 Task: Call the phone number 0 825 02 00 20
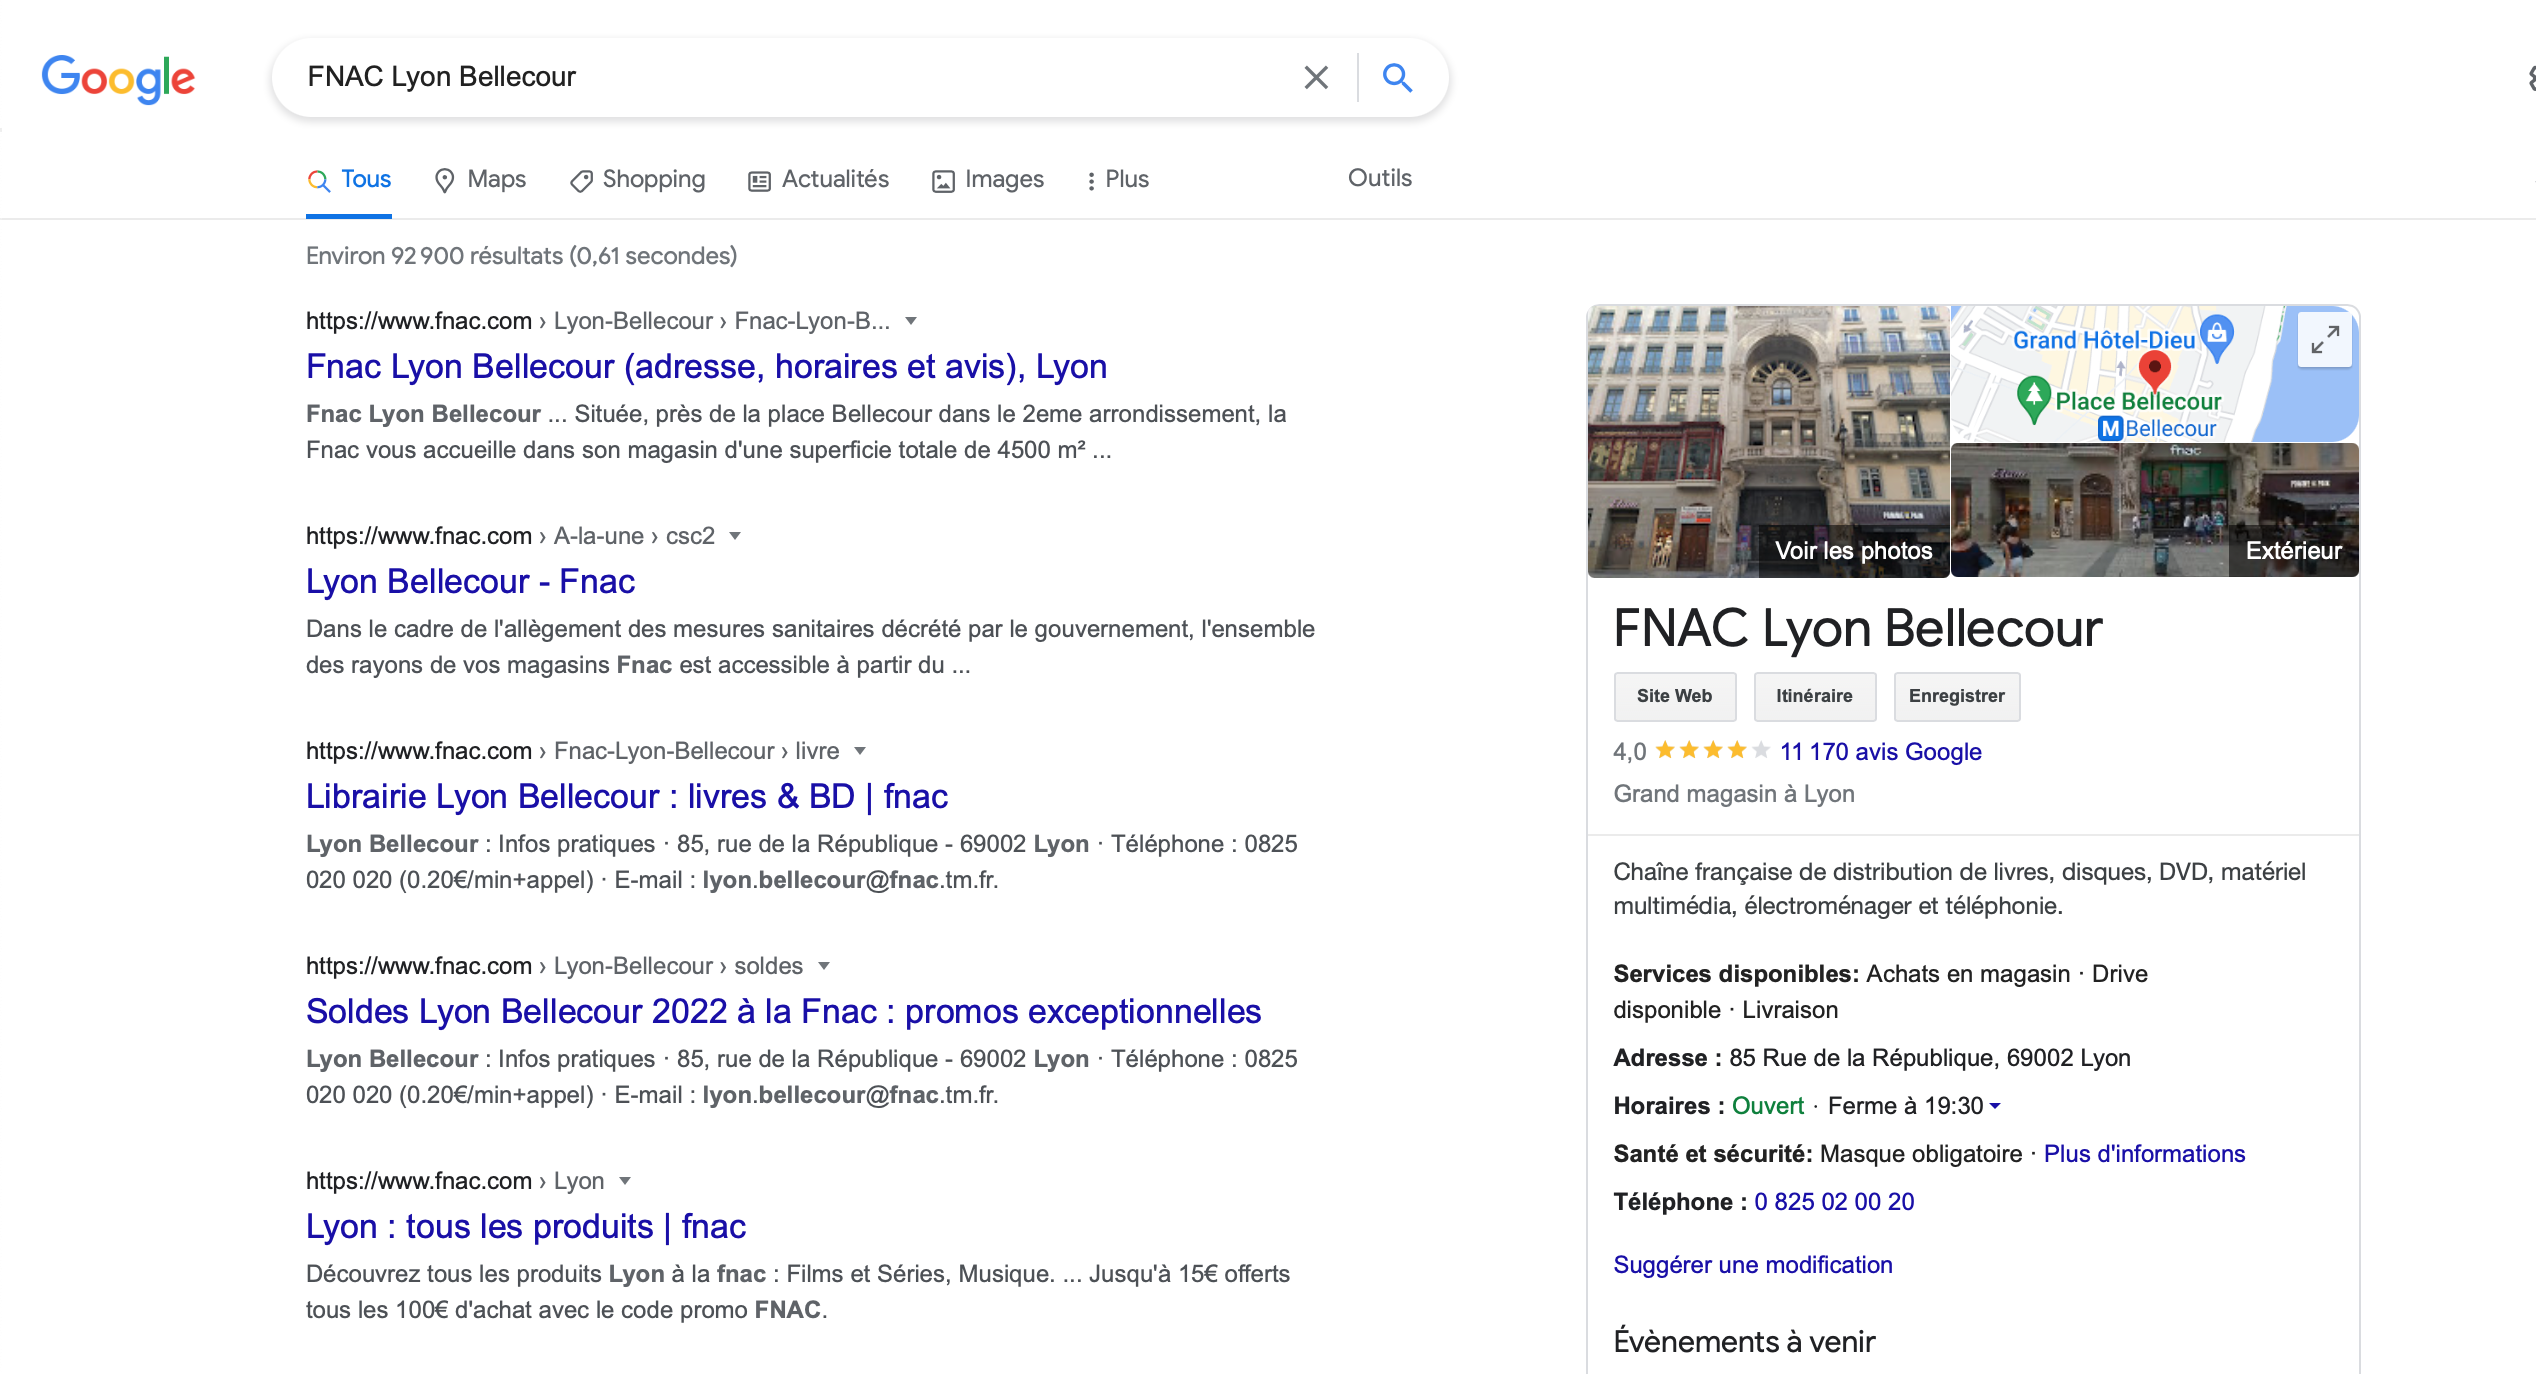1834,1202
